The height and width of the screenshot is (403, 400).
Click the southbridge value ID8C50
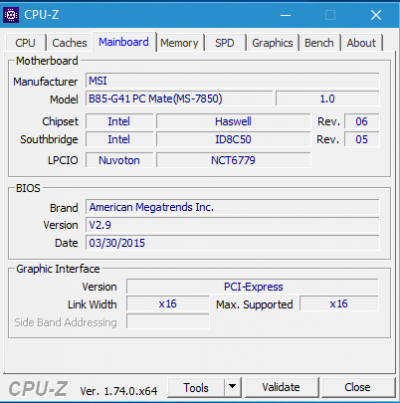(233, 139)
